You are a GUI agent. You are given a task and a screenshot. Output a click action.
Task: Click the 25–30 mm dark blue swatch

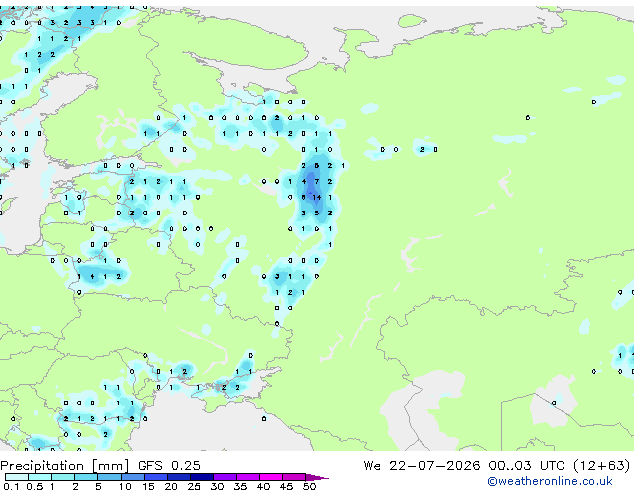pos(201,477)
